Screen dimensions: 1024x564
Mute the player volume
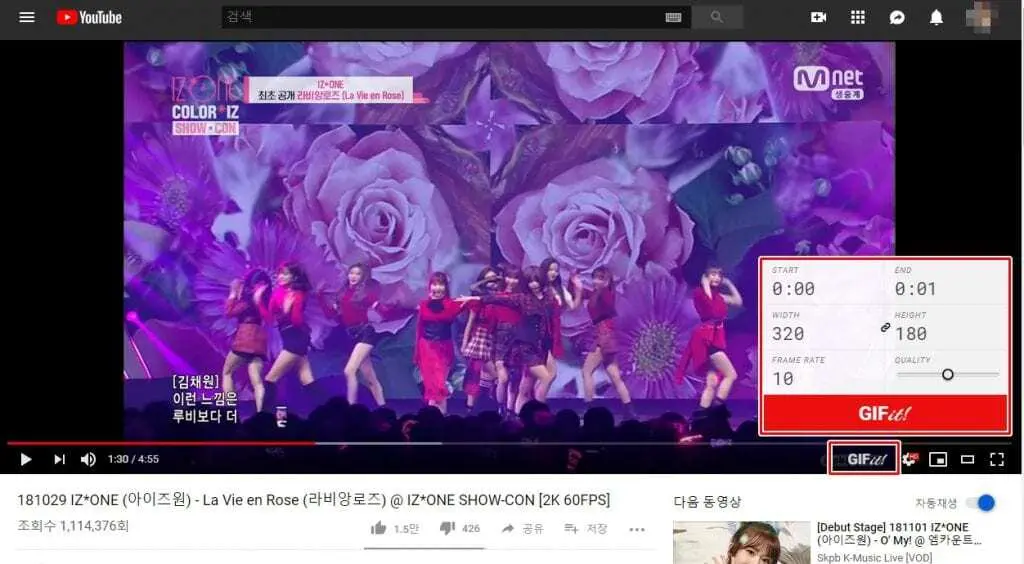[x=88, y=460]
